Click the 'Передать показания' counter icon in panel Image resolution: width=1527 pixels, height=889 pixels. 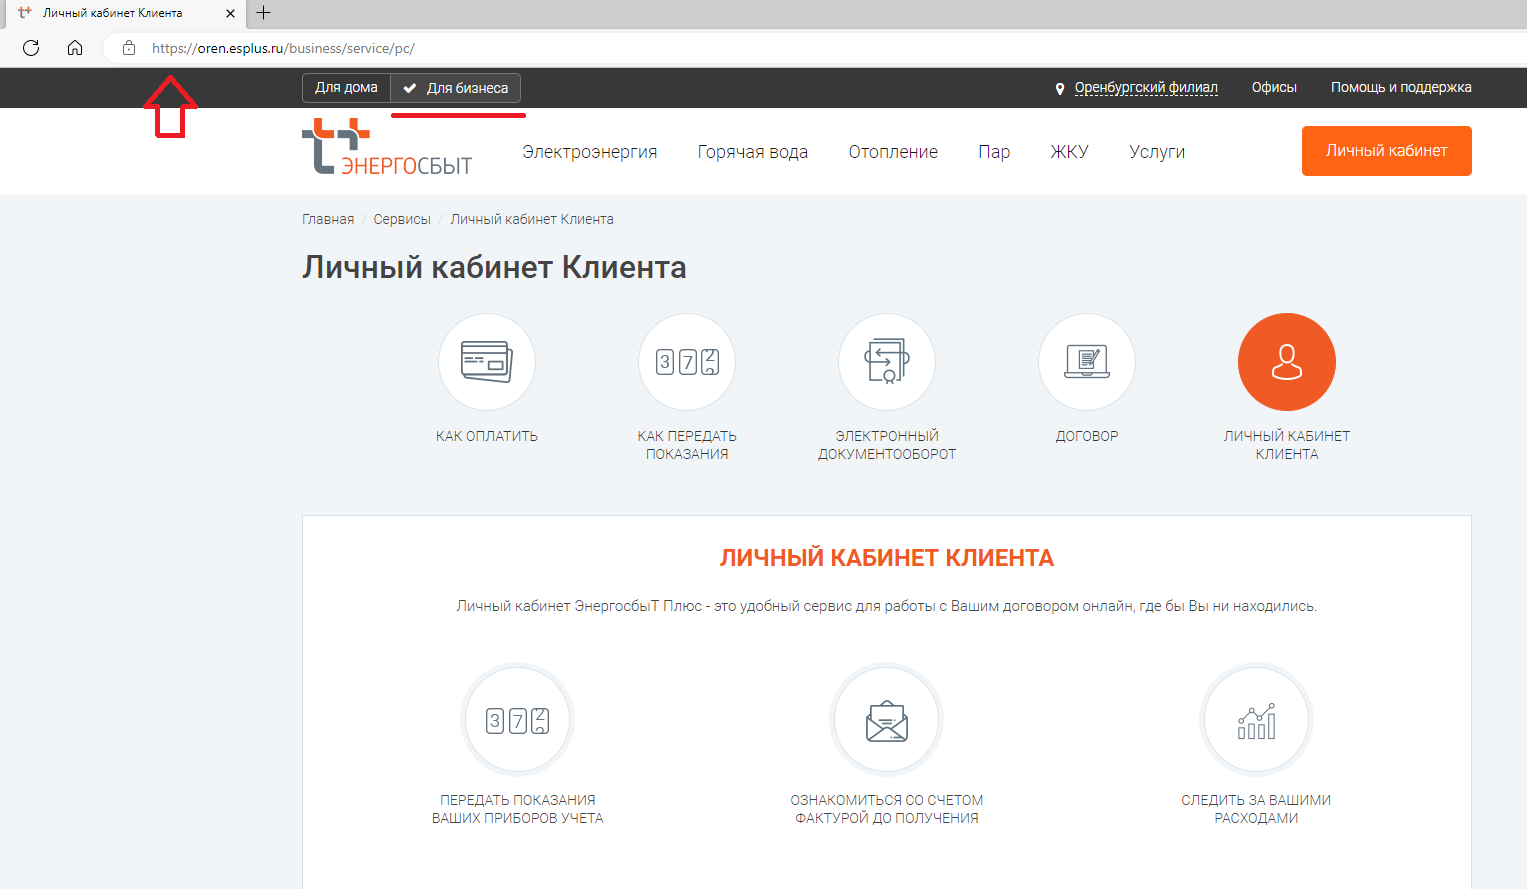pos(517,720)
